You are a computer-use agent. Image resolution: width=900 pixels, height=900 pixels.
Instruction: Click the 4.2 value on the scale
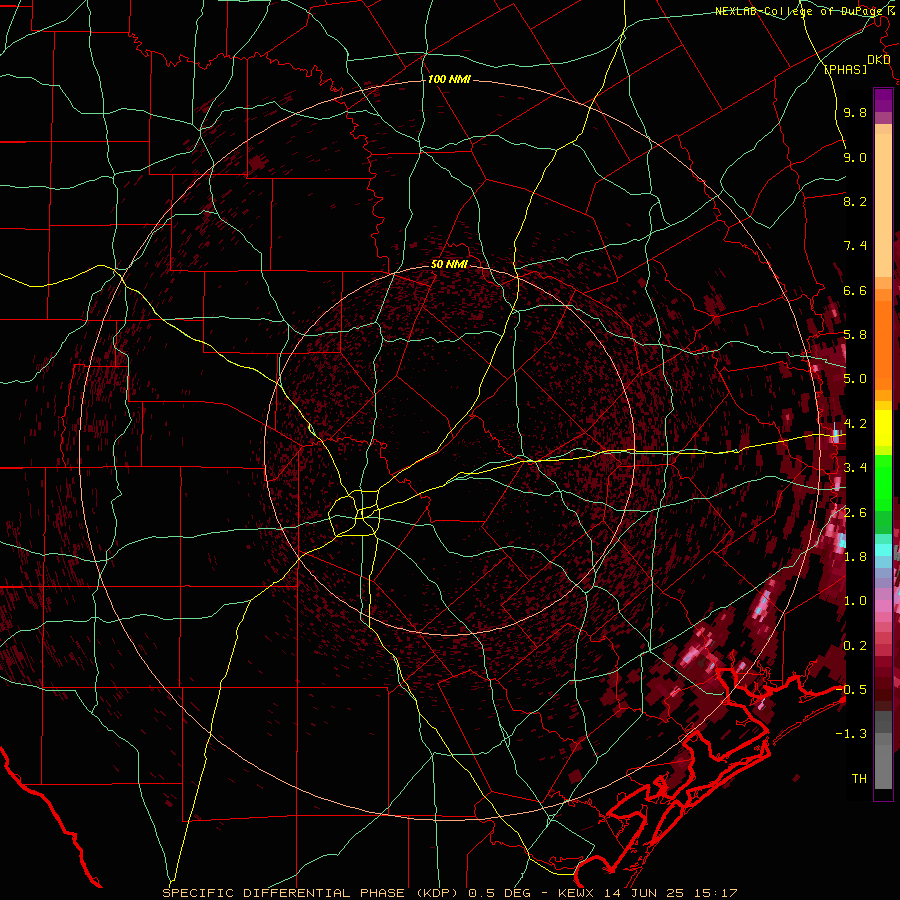click(x=855, y=424)
